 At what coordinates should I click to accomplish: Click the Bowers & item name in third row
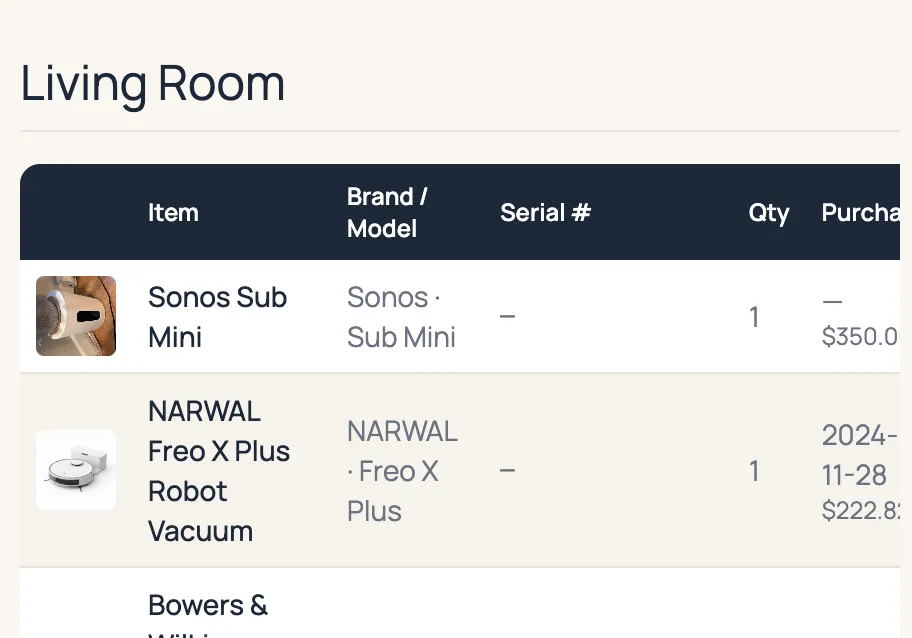[208, 606]
